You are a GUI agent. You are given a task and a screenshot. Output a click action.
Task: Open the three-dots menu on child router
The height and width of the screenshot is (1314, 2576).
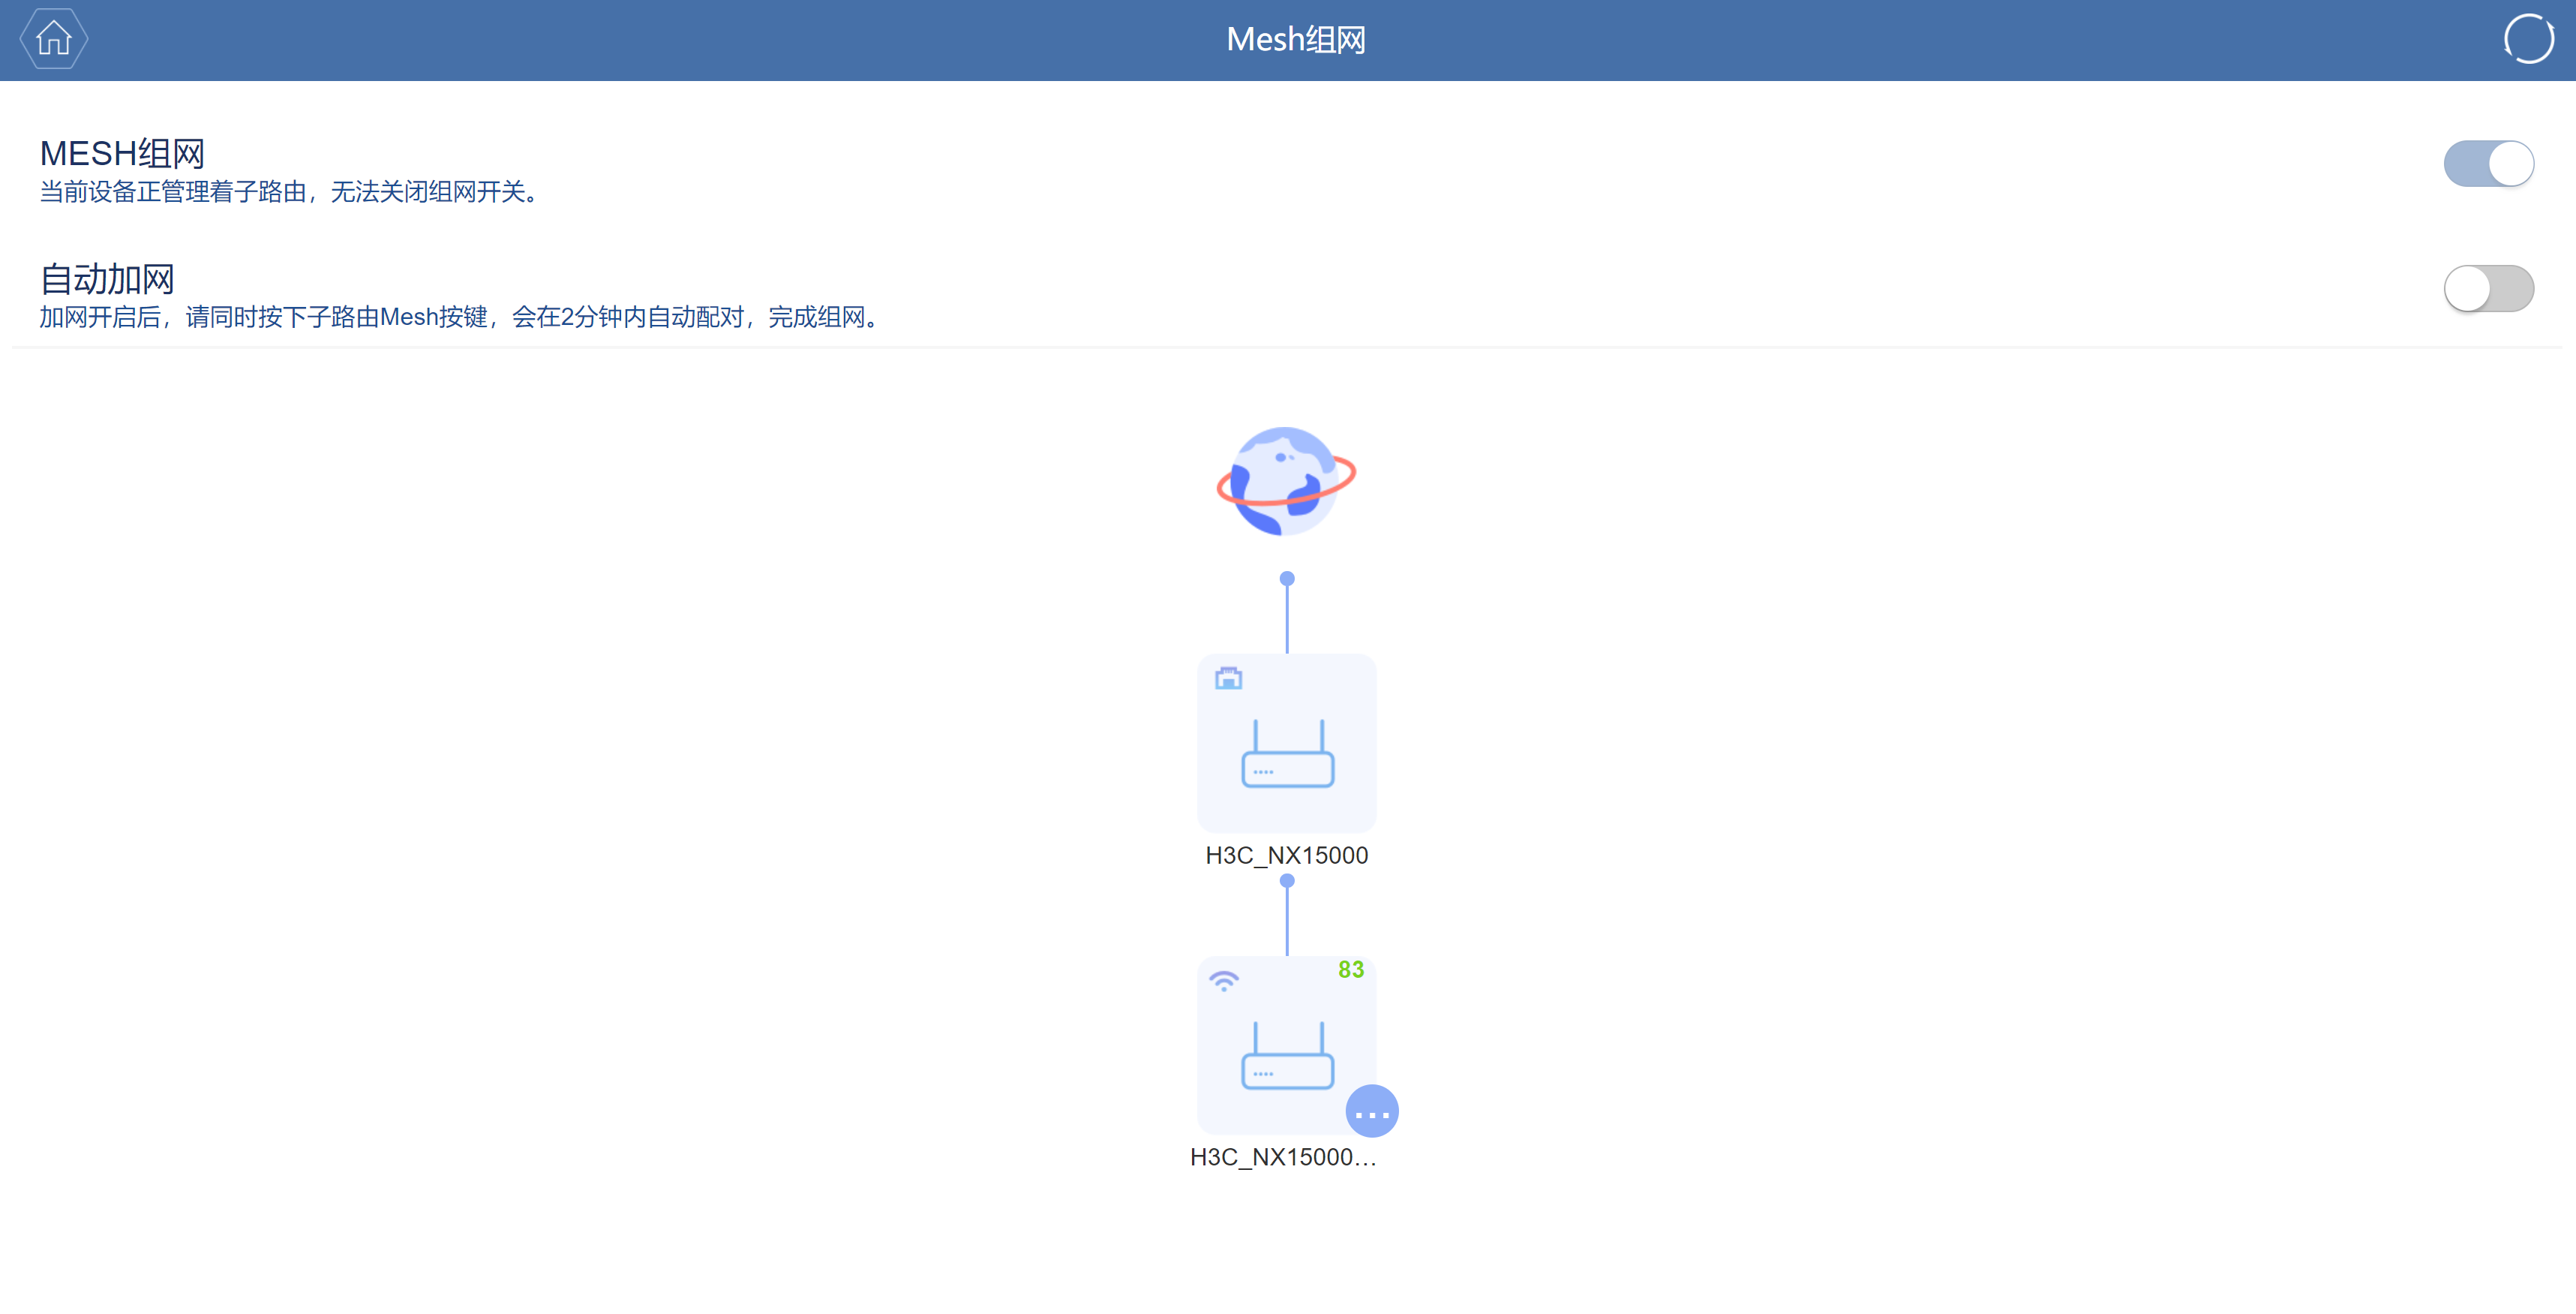tap(1372, 1111)
